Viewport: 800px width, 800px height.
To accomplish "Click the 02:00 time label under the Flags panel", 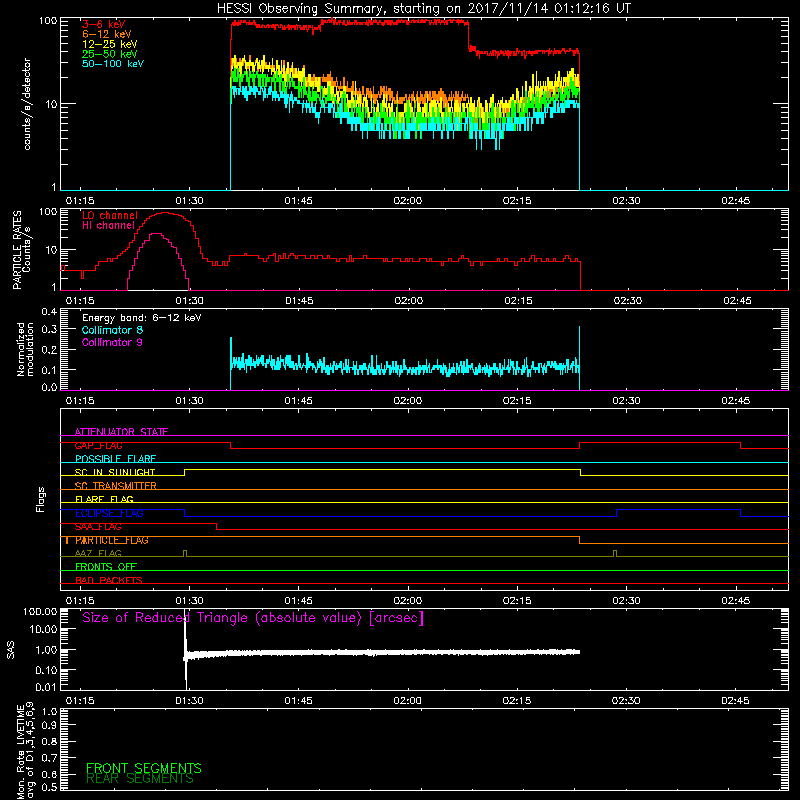I will (x=408, y=601).
